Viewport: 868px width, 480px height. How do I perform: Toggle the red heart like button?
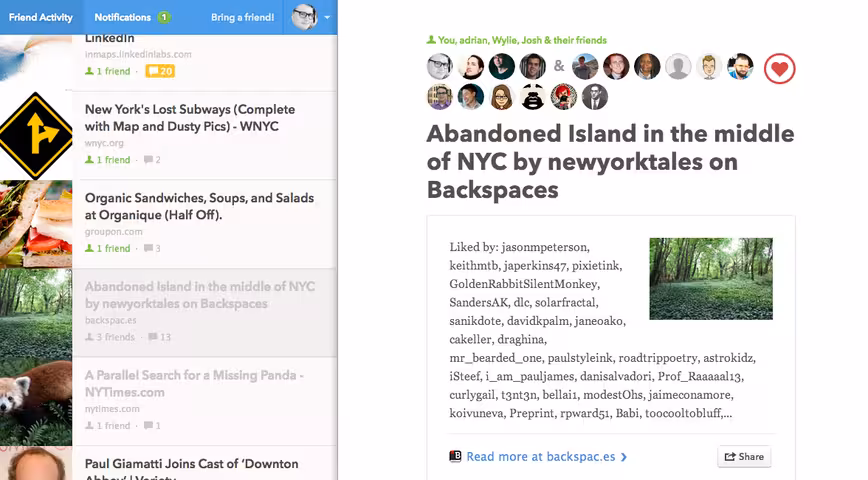(779, 69)
